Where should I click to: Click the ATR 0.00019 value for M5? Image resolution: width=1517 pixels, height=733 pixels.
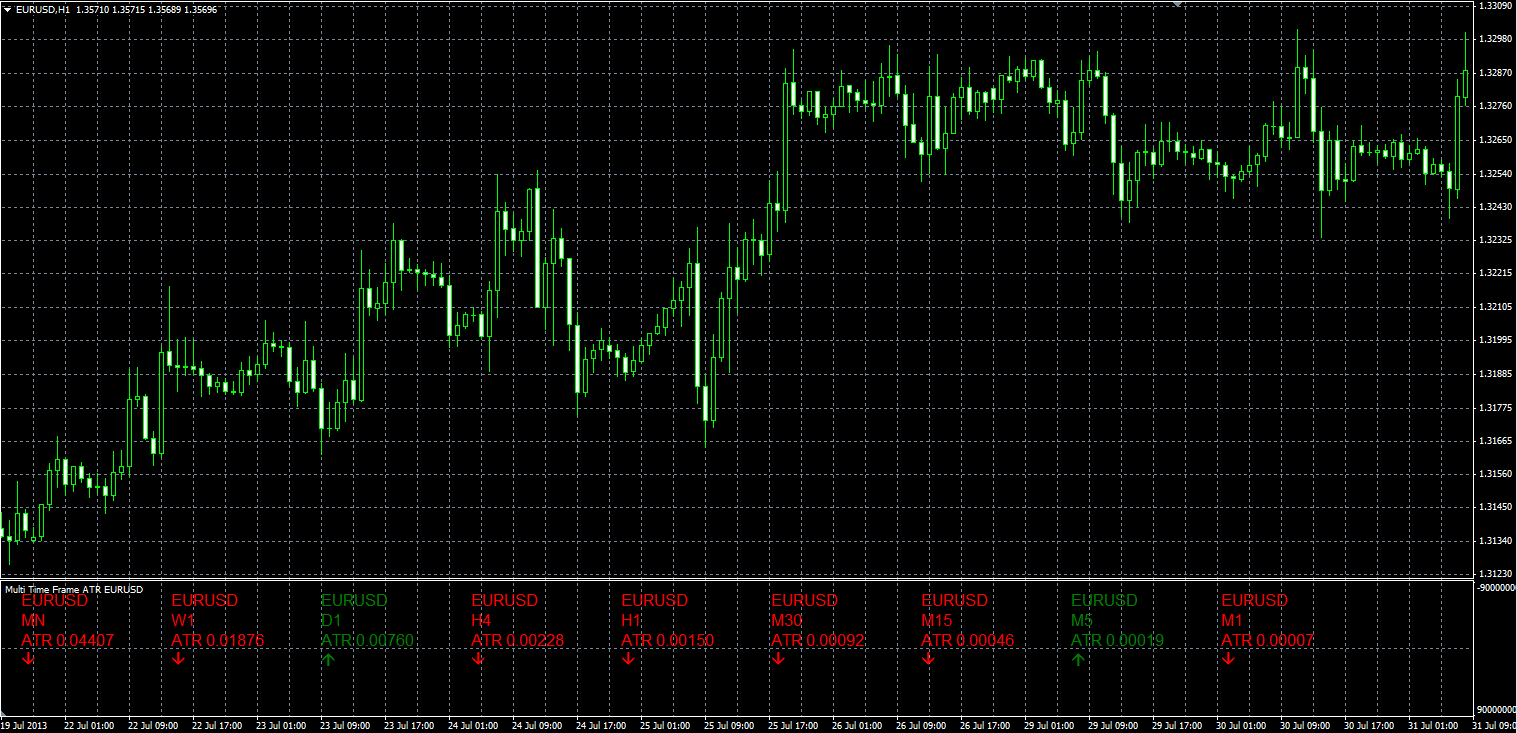pos(1118,640)
